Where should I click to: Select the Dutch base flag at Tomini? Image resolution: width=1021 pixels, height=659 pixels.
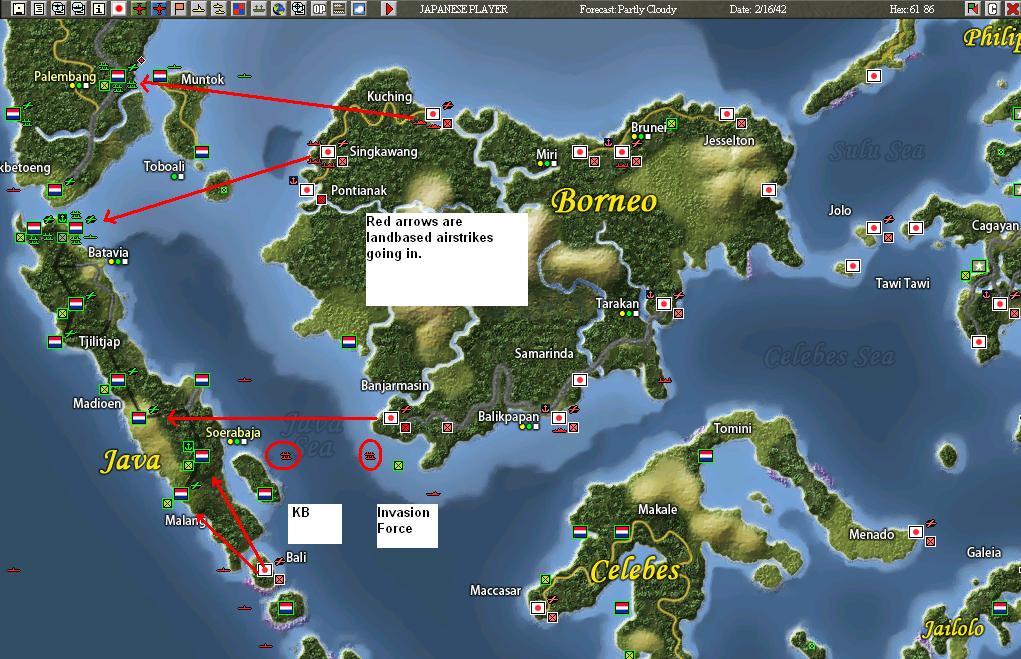(706, 456)
